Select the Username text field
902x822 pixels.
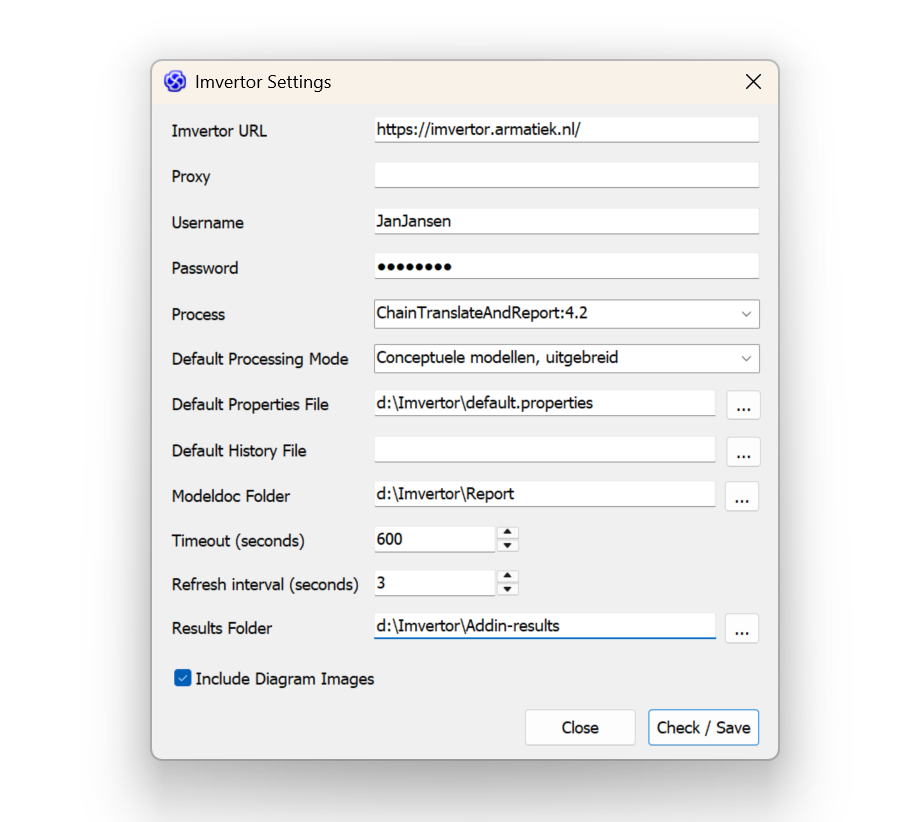pyautogui.click(x=566, y=222)
